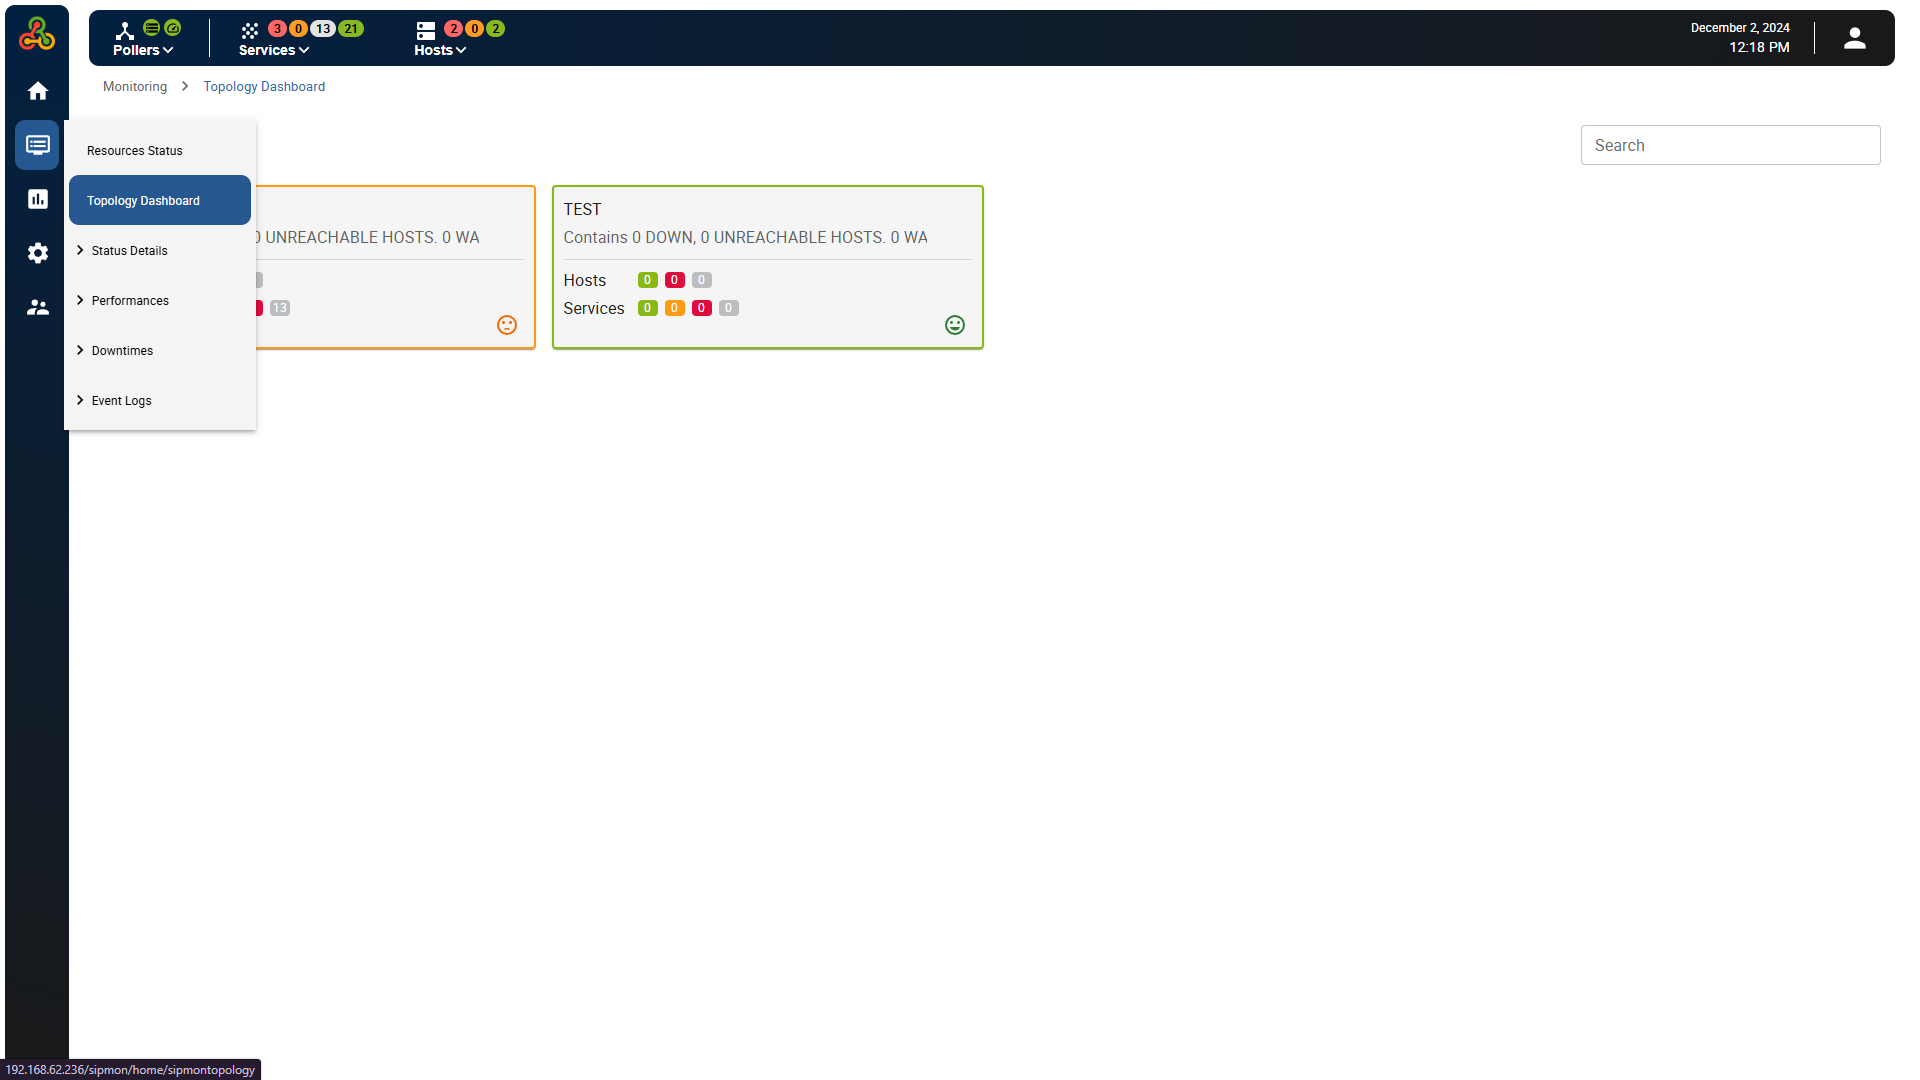The width and height of the screenshot is (1920, 1080).
Task: Click red critical services badge showing 3
Action: click(x=277, y=29)
